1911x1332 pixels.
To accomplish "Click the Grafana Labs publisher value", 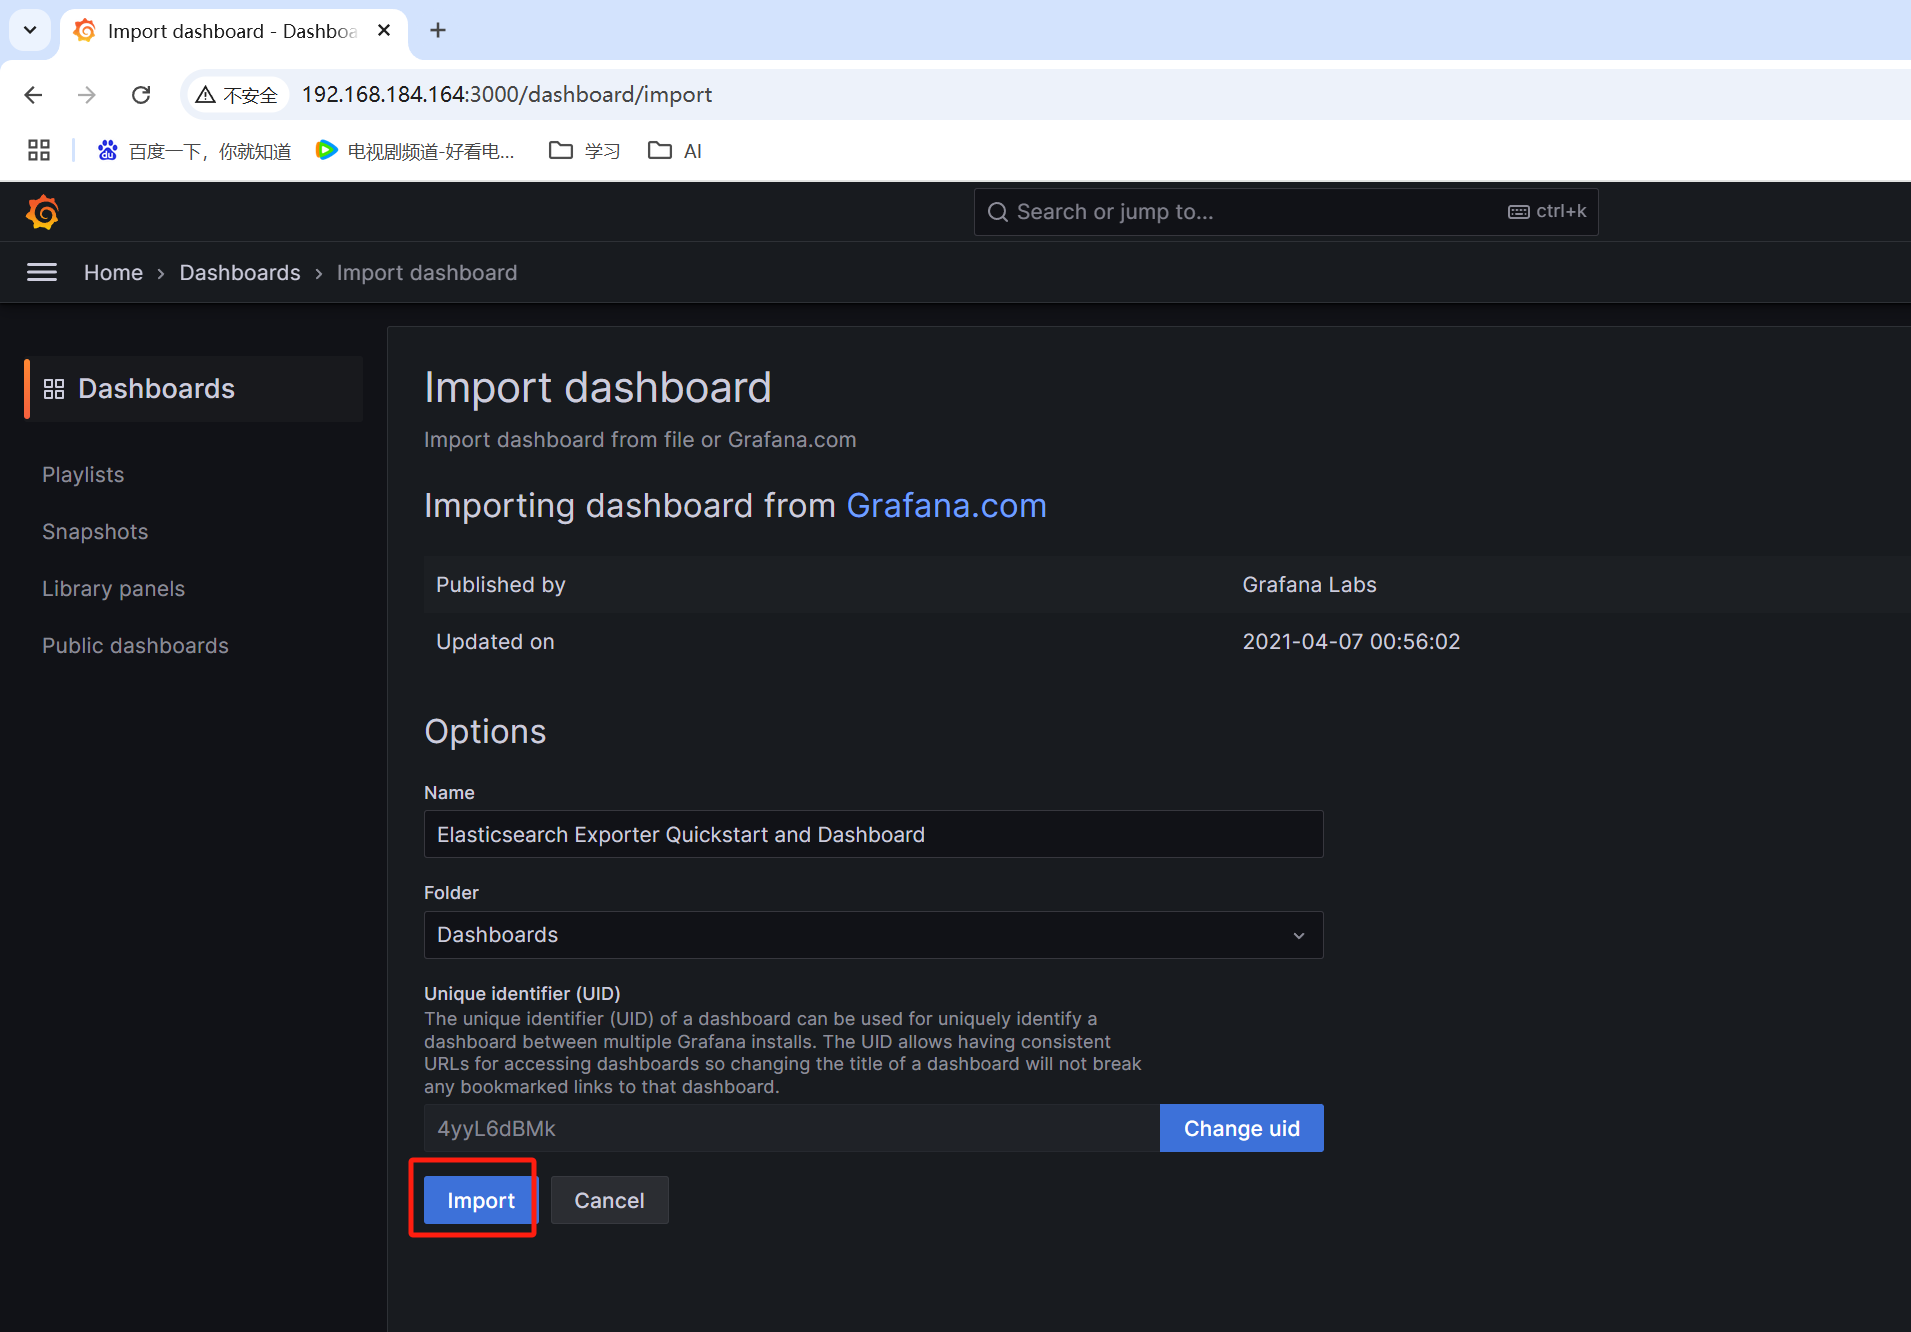I will pos(1309,585).
